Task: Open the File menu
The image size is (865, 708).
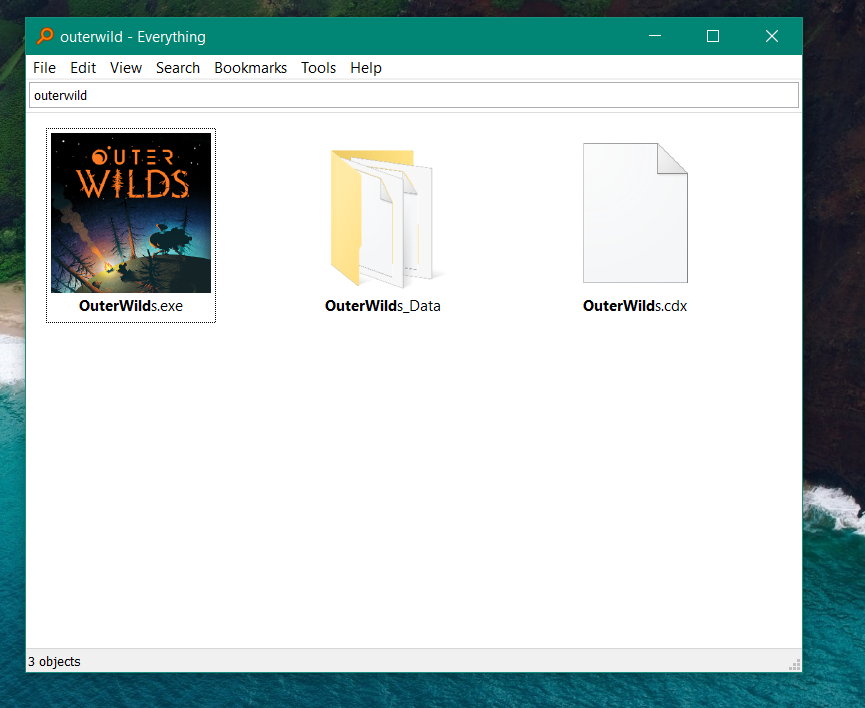Action: click(44, 68)
